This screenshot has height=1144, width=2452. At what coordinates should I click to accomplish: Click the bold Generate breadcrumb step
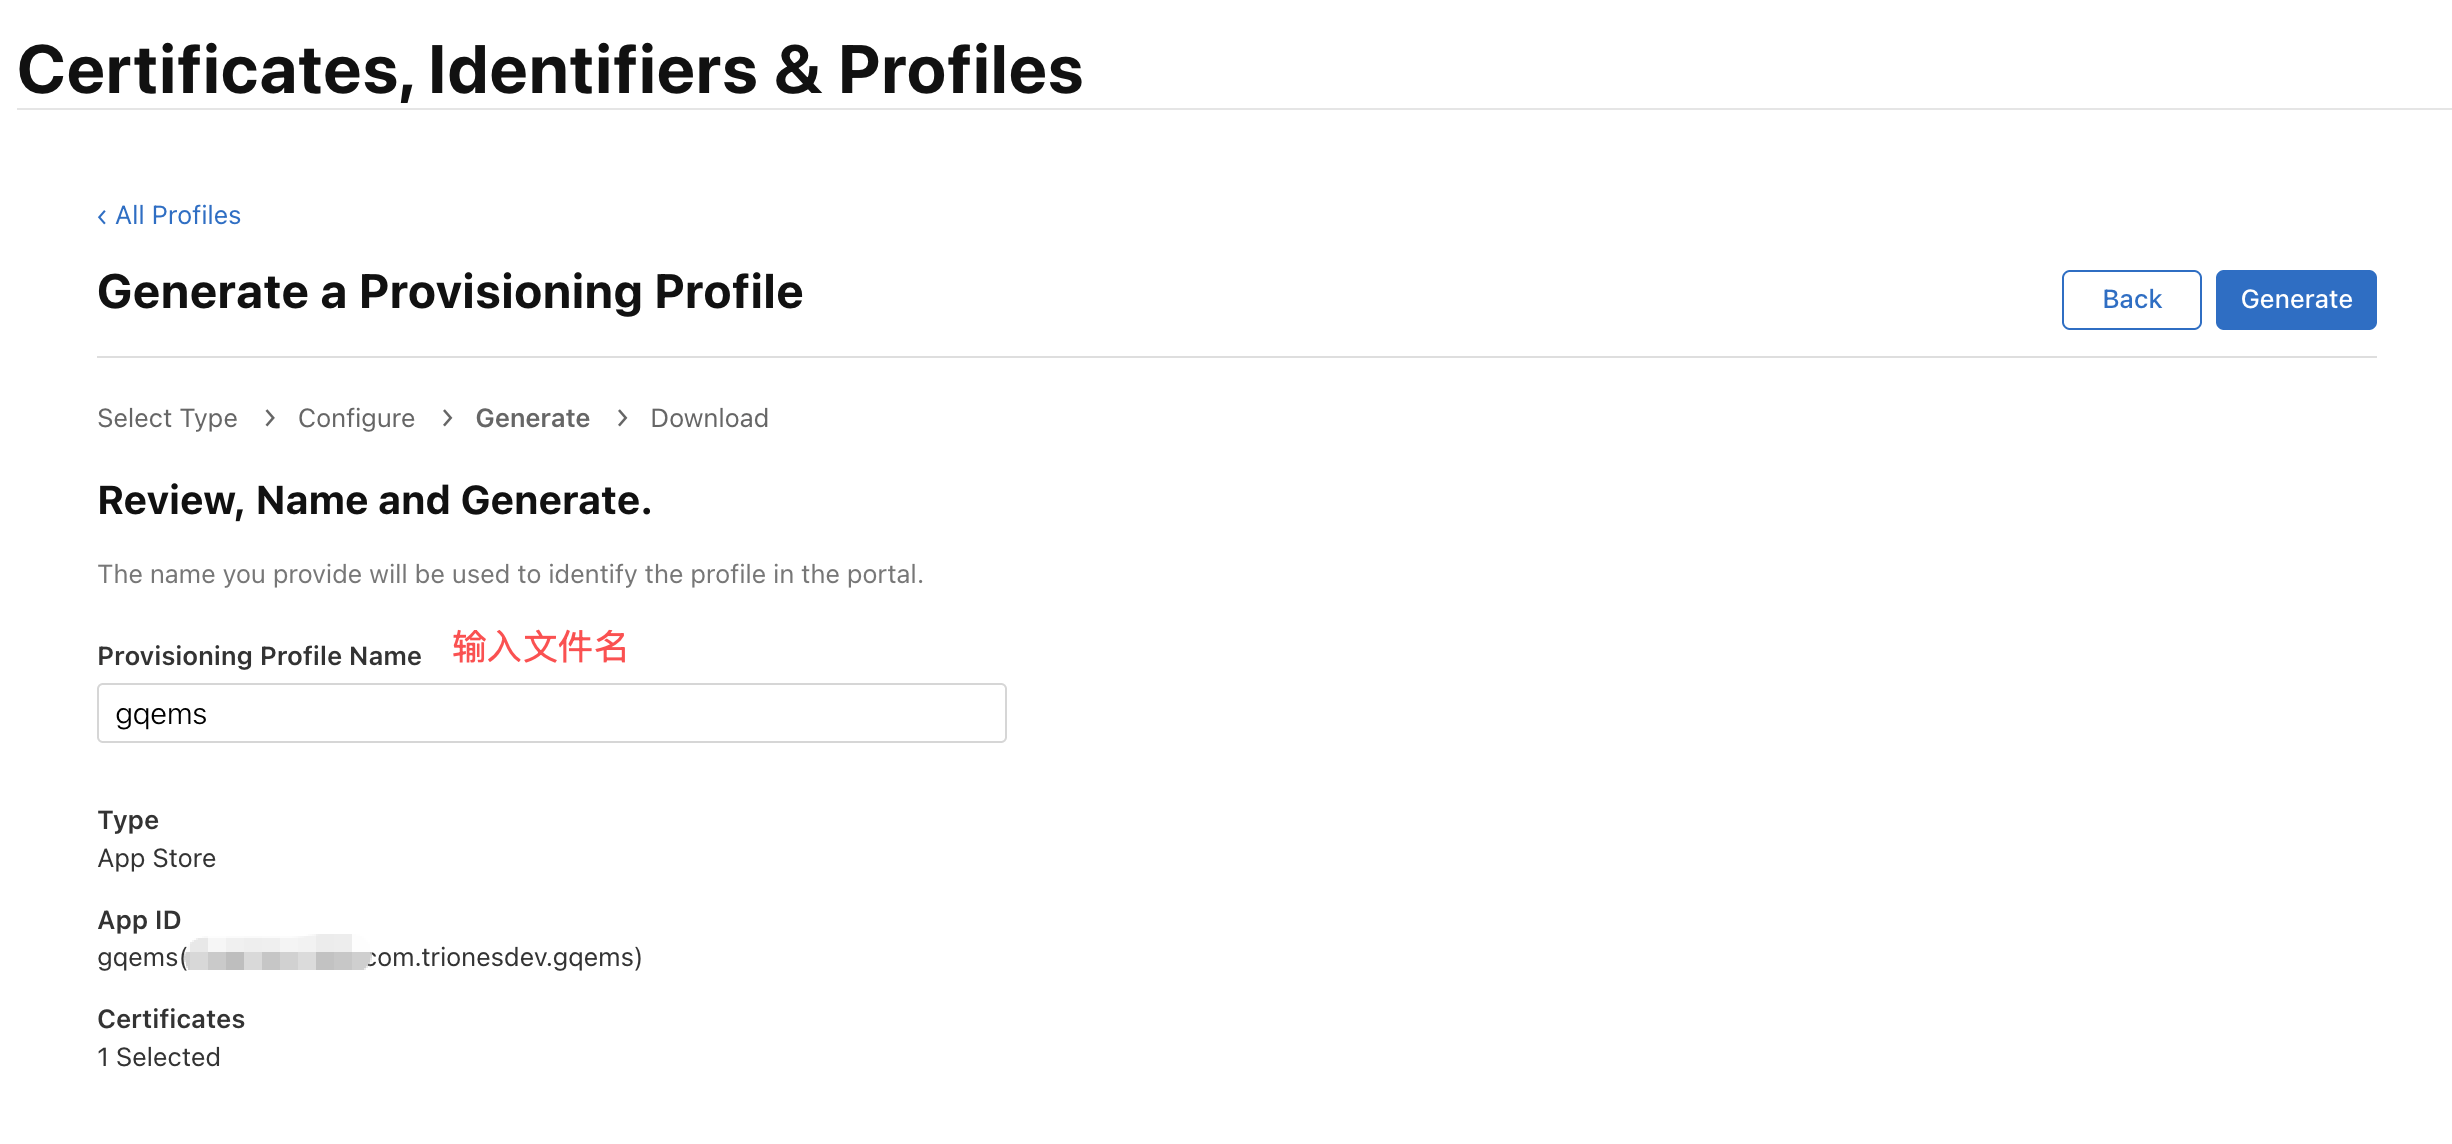(x=532, y=418)
